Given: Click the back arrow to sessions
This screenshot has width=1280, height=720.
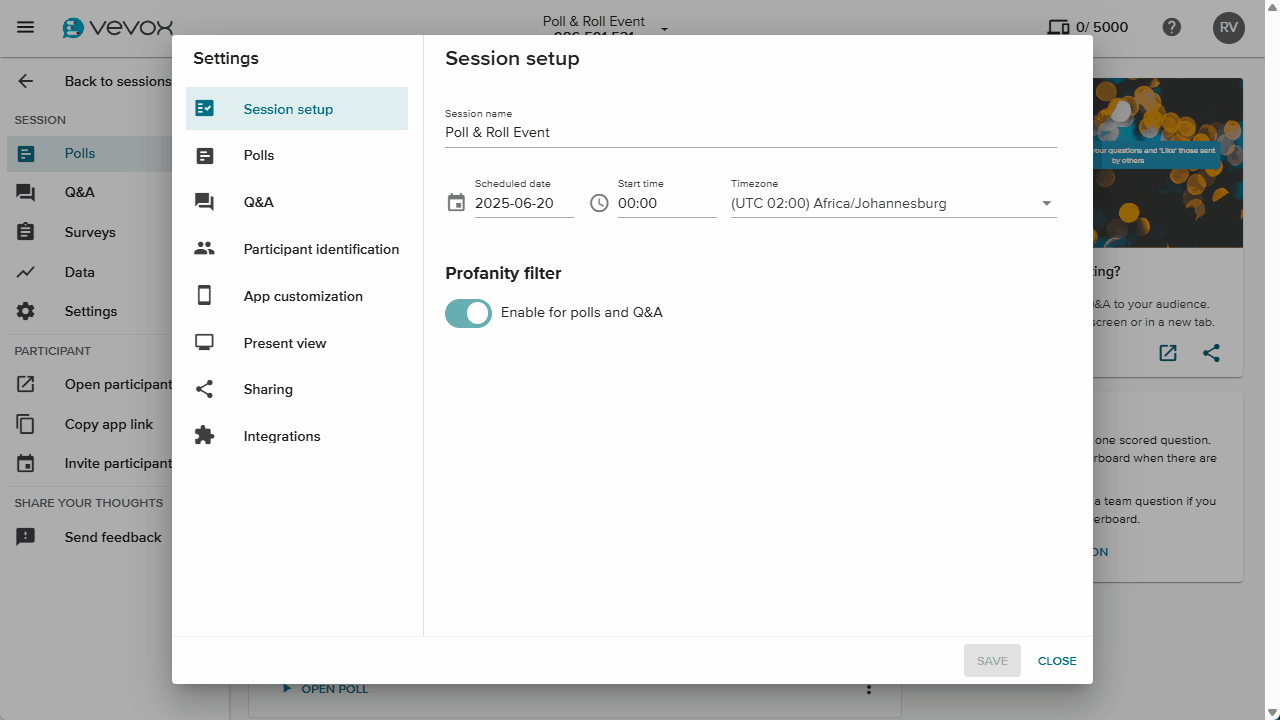Looking at the screenshot, I should tap(26, 81).
